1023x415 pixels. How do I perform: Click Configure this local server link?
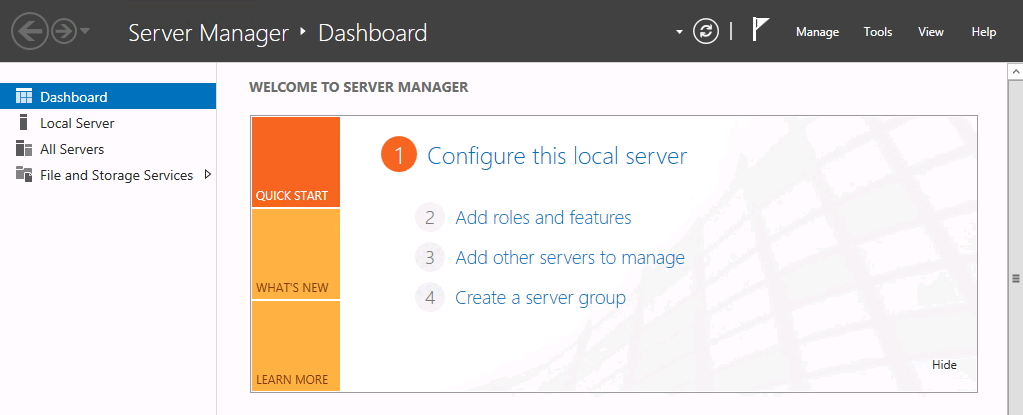tap(557, 157)
